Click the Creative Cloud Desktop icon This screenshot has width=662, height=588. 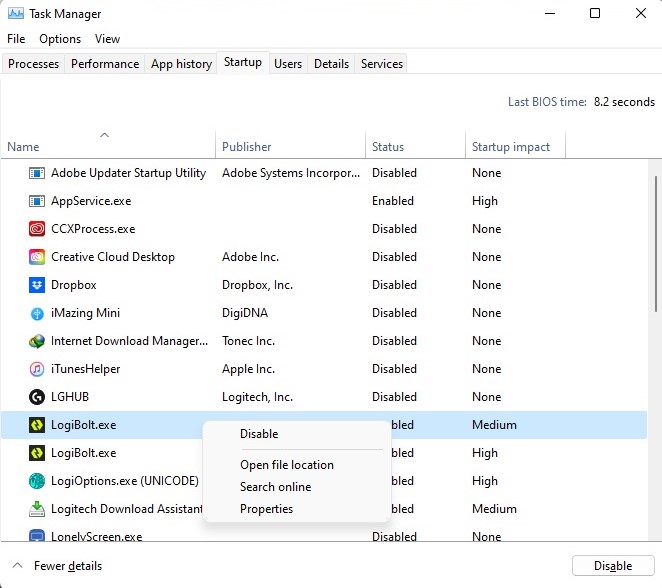[37, 257]
